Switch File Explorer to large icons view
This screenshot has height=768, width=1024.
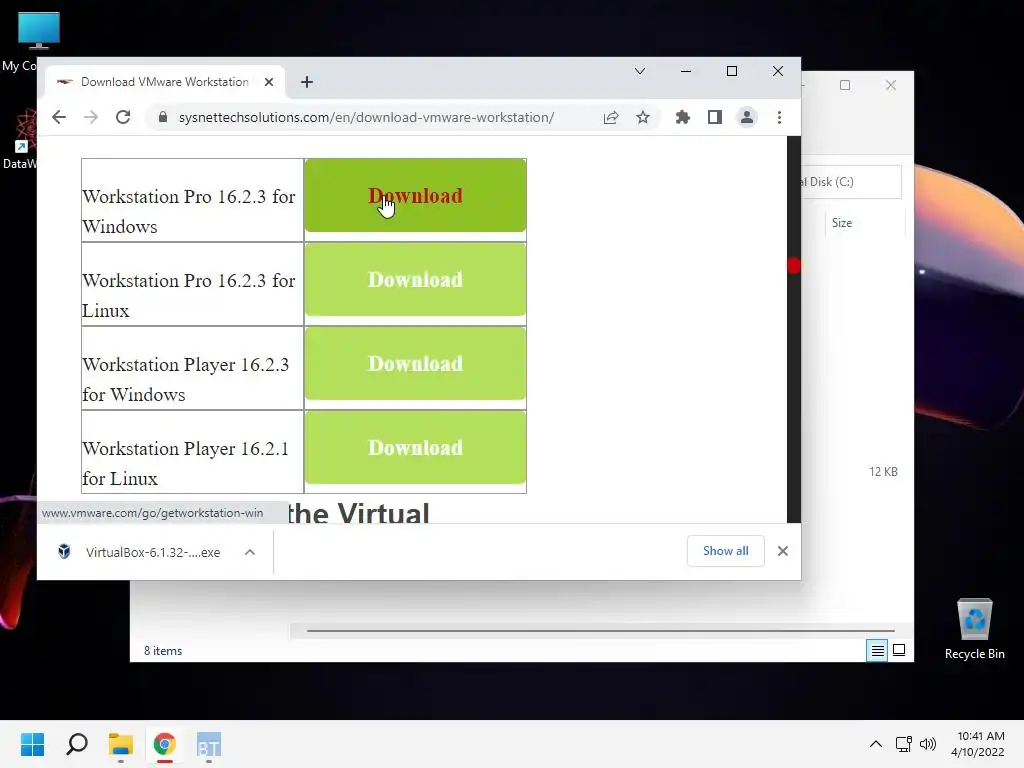point(899,650)
